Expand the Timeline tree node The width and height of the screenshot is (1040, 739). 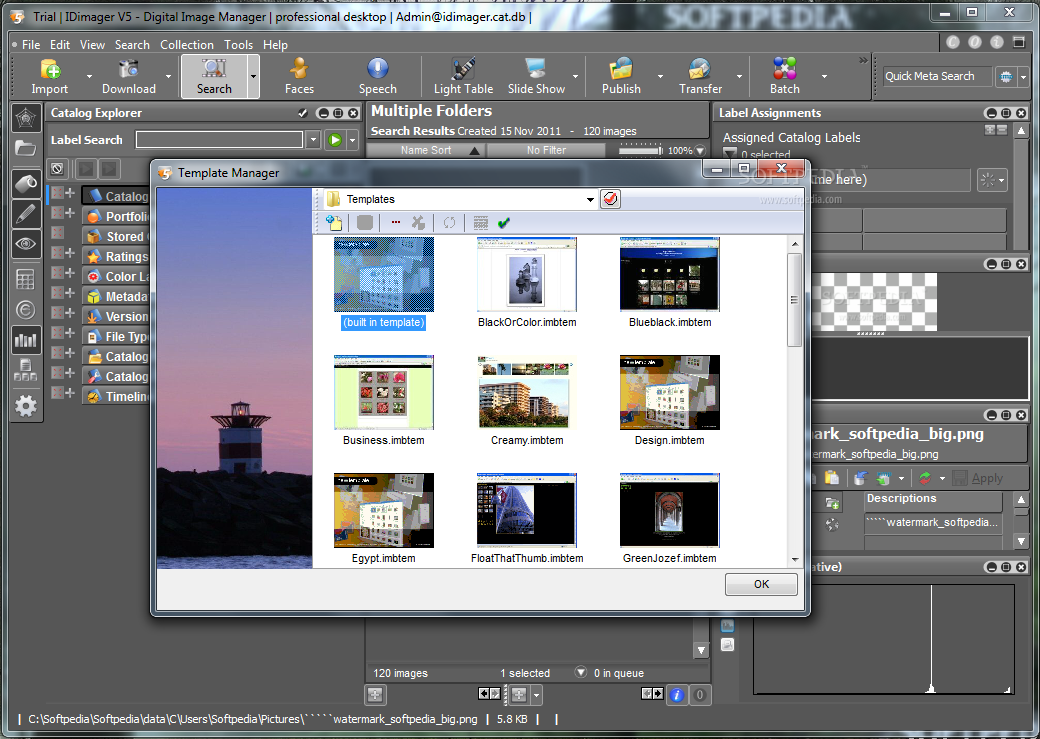pyautogui.click(x=69, y=392)
